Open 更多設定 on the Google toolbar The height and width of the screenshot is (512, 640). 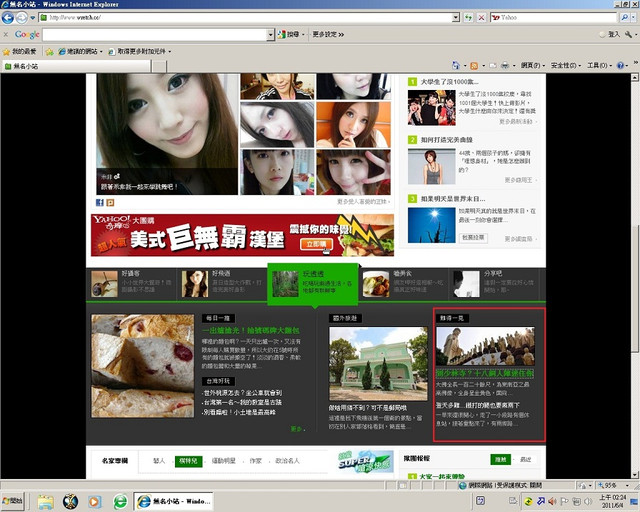click(x=328, y=35)
